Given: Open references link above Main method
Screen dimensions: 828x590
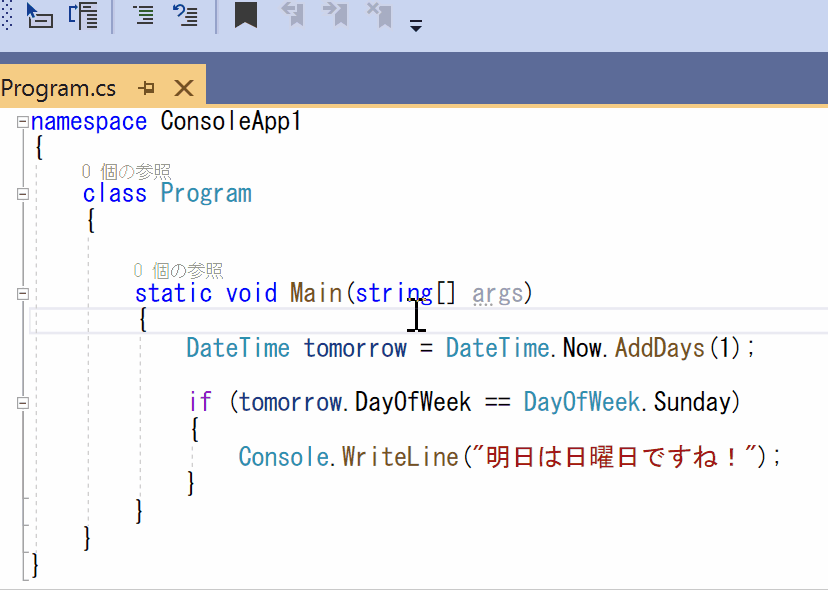Looking at the screenshot, I should click(178, 271).
